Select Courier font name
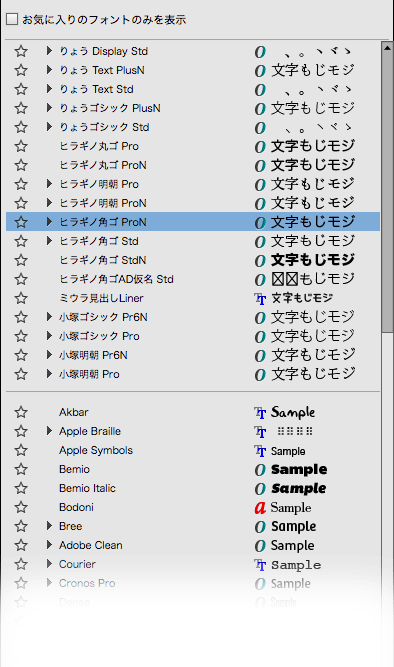Viewport: 394px width, 667px height. coord(77,564)
